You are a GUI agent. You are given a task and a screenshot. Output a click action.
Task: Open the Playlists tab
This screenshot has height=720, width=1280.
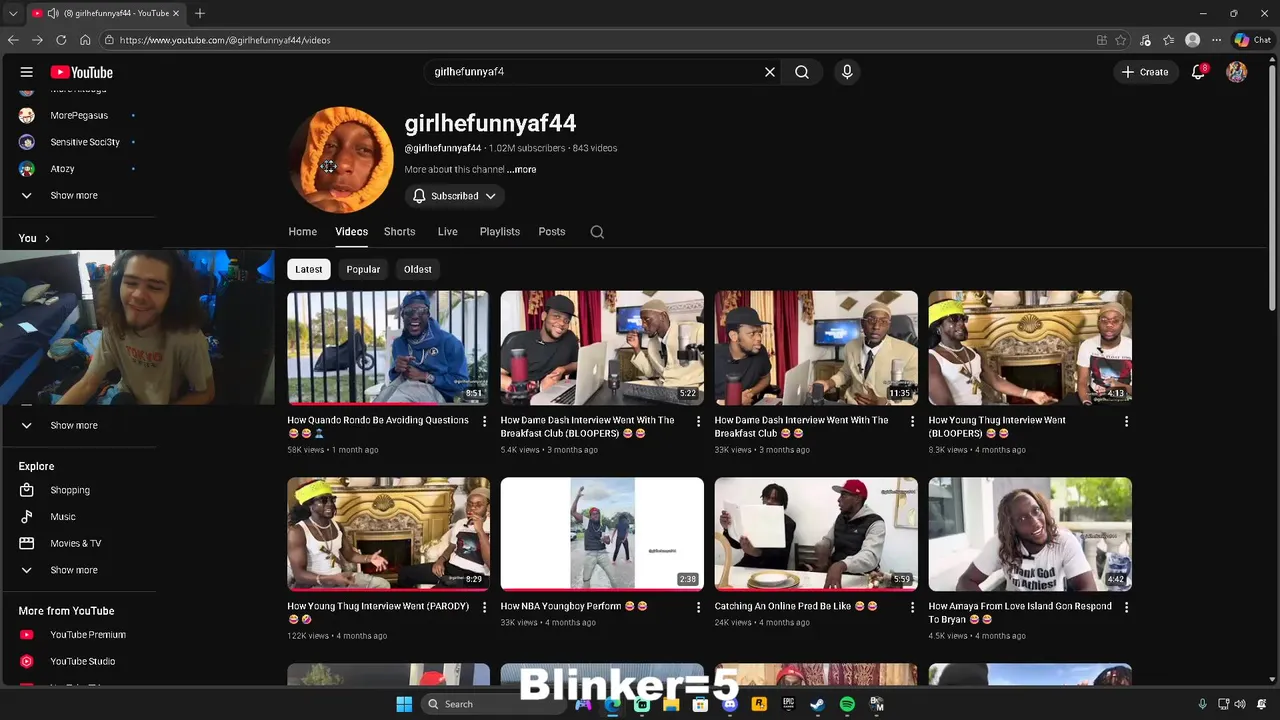499,232
